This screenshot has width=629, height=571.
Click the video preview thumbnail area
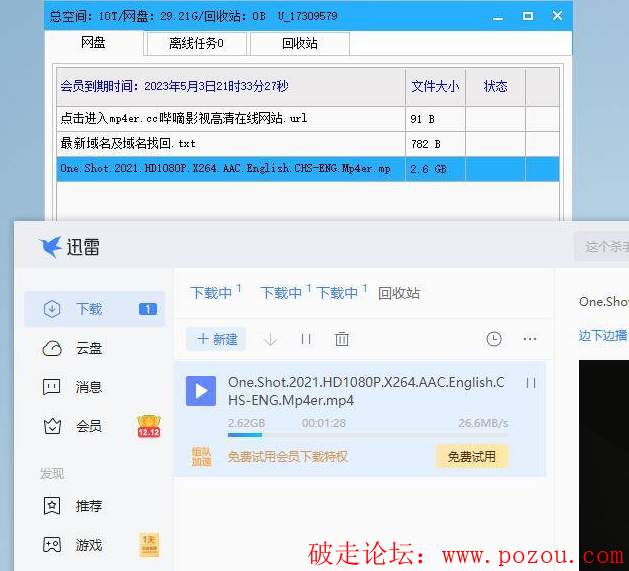604,465
